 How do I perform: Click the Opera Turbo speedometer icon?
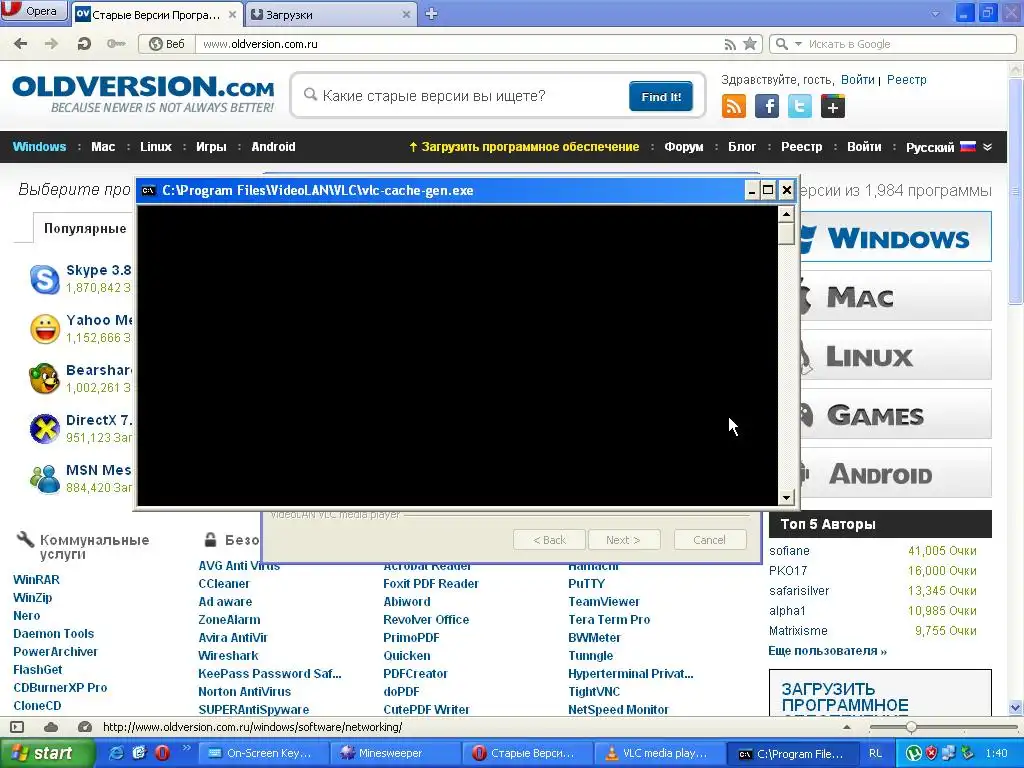click(84, 727)
